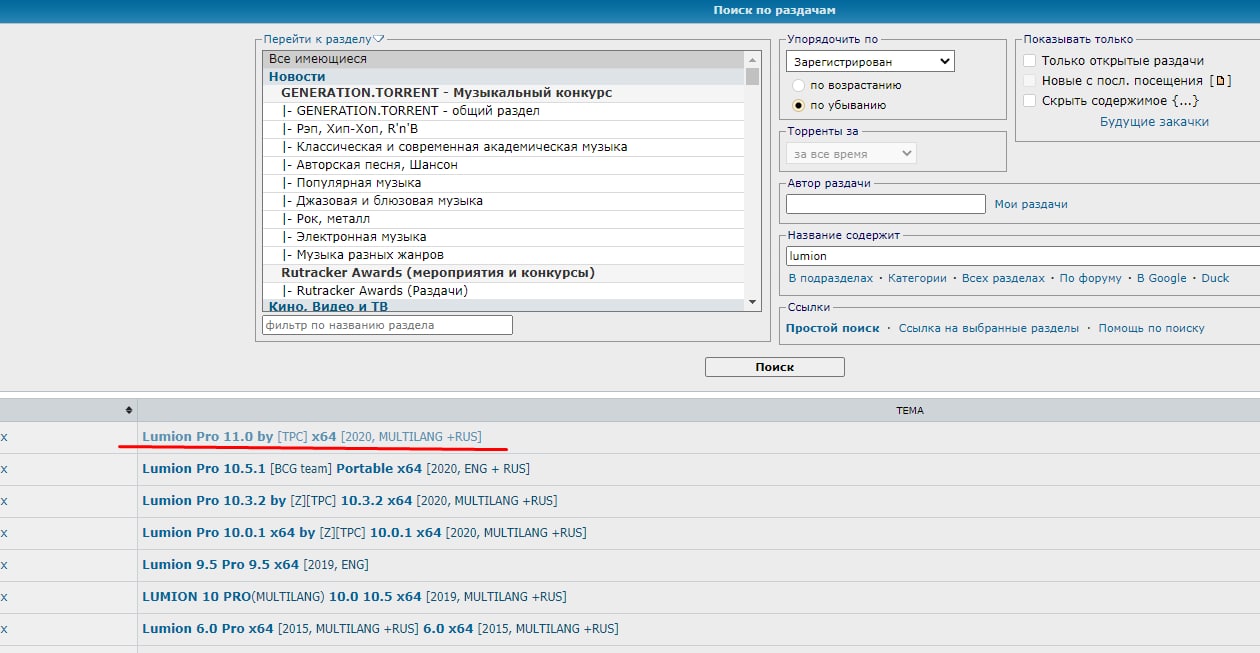The height and width of the screenshot is (653, 1260).
Task: Select по убыванию radio button
Action: click(x=798, y=105)
